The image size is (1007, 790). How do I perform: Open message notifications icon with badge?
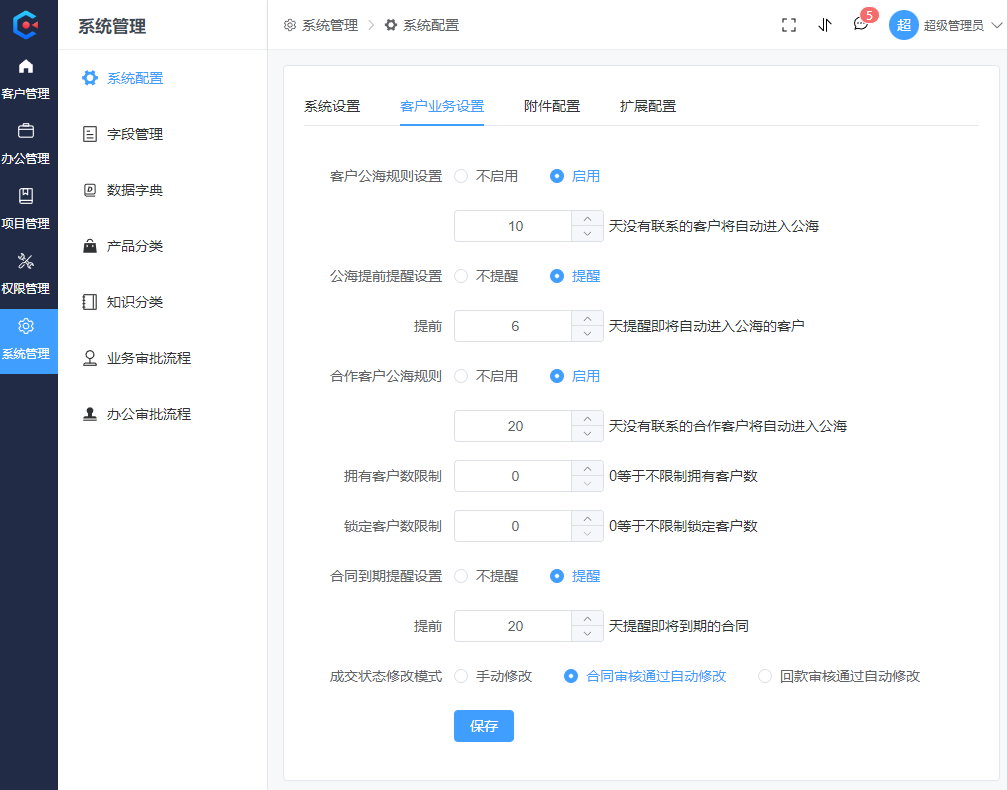861,24
